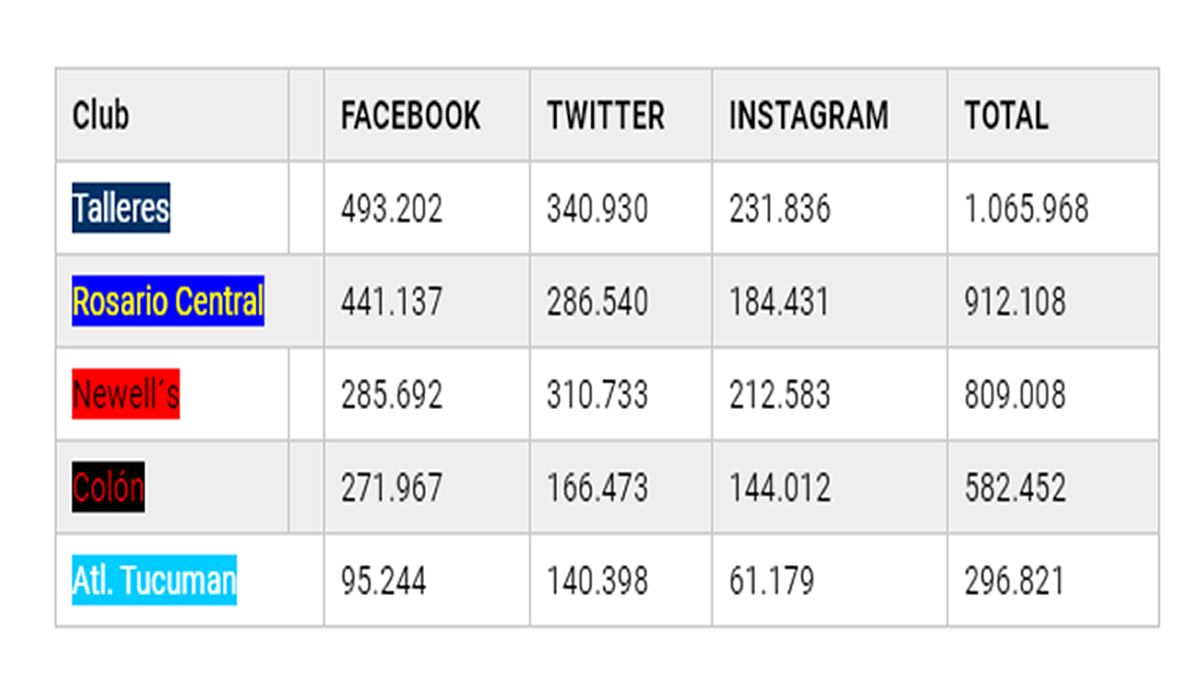
Task: Select the light-blue Atl. Tucuman label
Action: coord(154,581)
